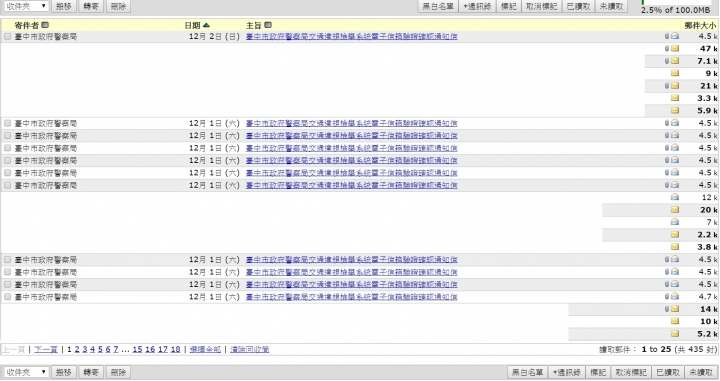
Task: Click +通訊錄 in the bottom toolbar
Action: (x=567, y=372)
